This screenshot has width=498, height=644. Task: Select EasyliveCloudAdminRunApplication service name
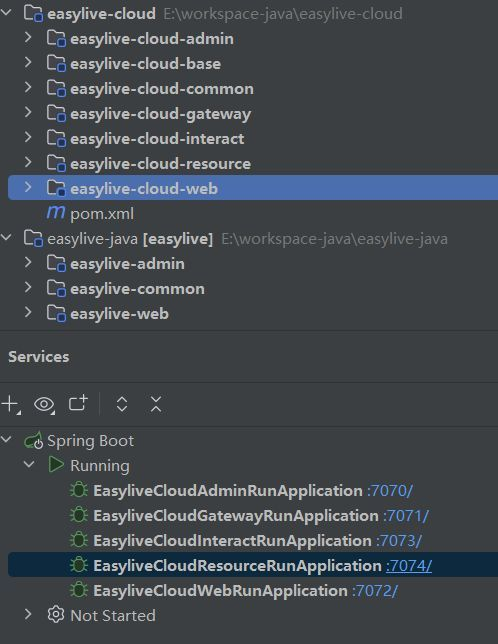[x=228, y=490]
